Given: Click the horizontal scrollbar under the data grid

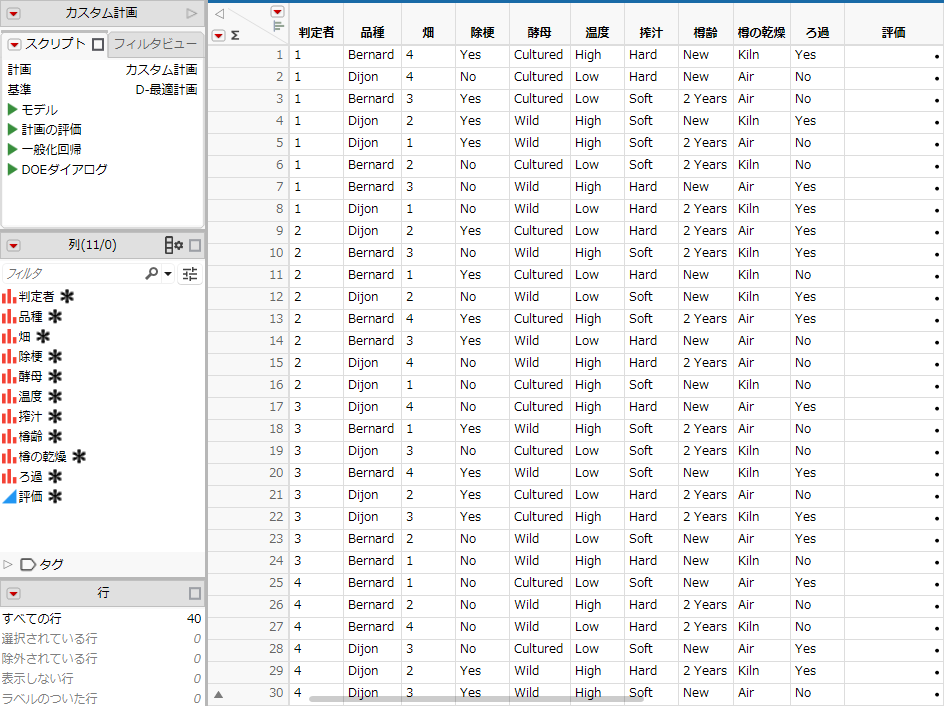Looking at the screenshot, I should click(477, 699).
